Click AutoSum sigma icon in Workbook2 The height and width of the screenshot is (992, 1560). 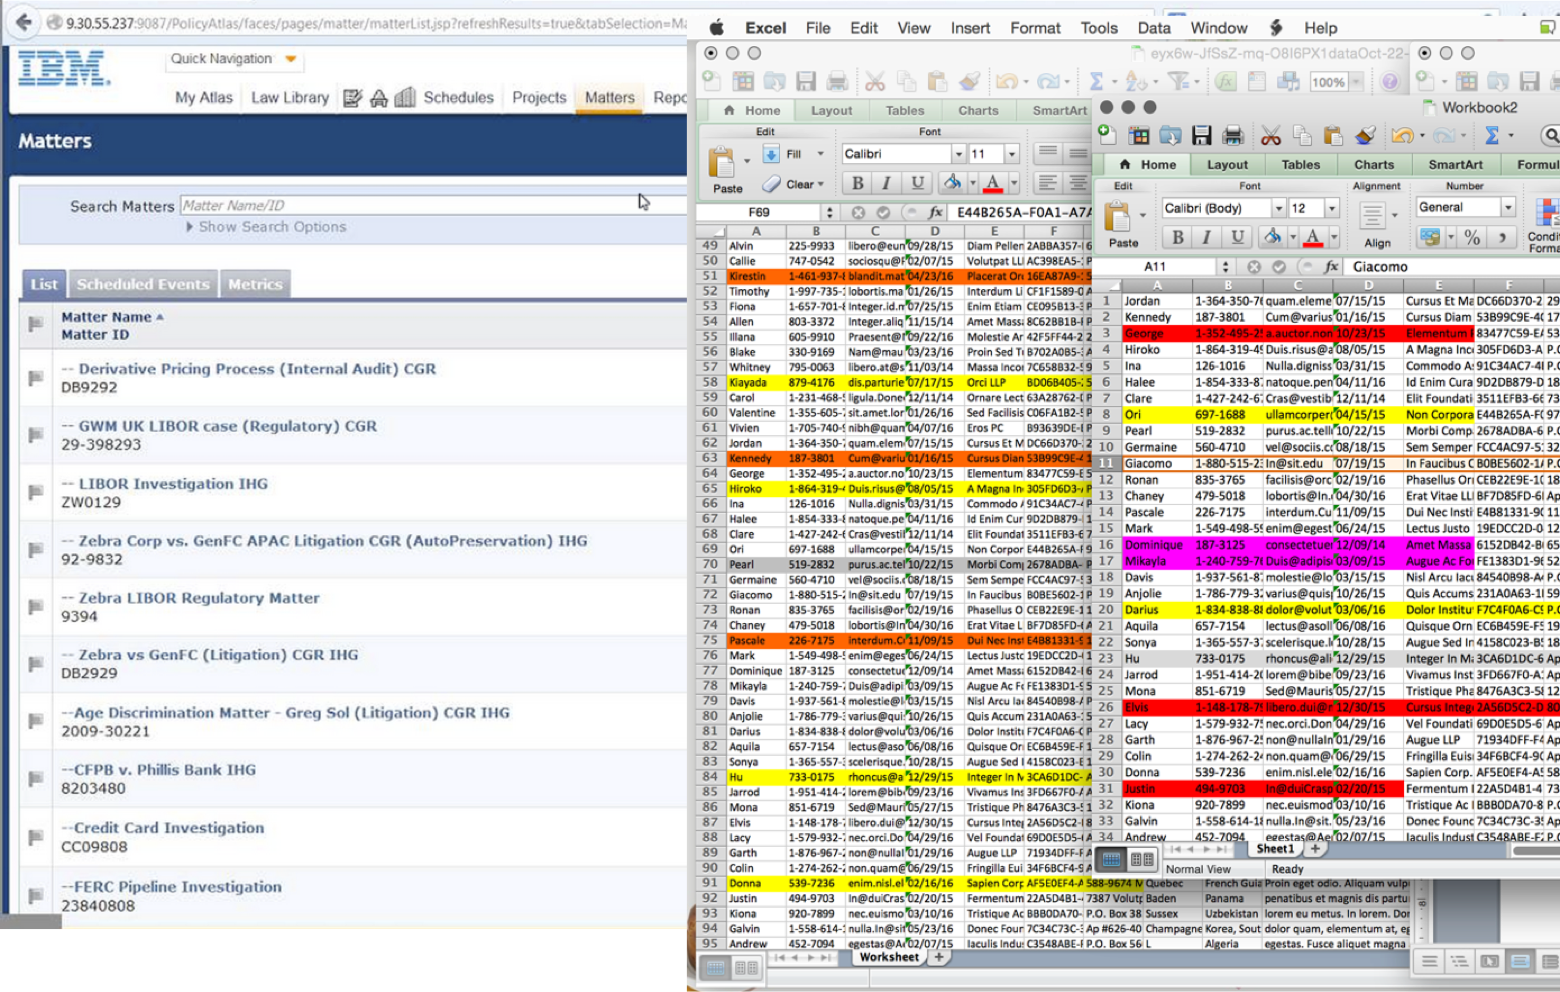(x=1492, y=135)
